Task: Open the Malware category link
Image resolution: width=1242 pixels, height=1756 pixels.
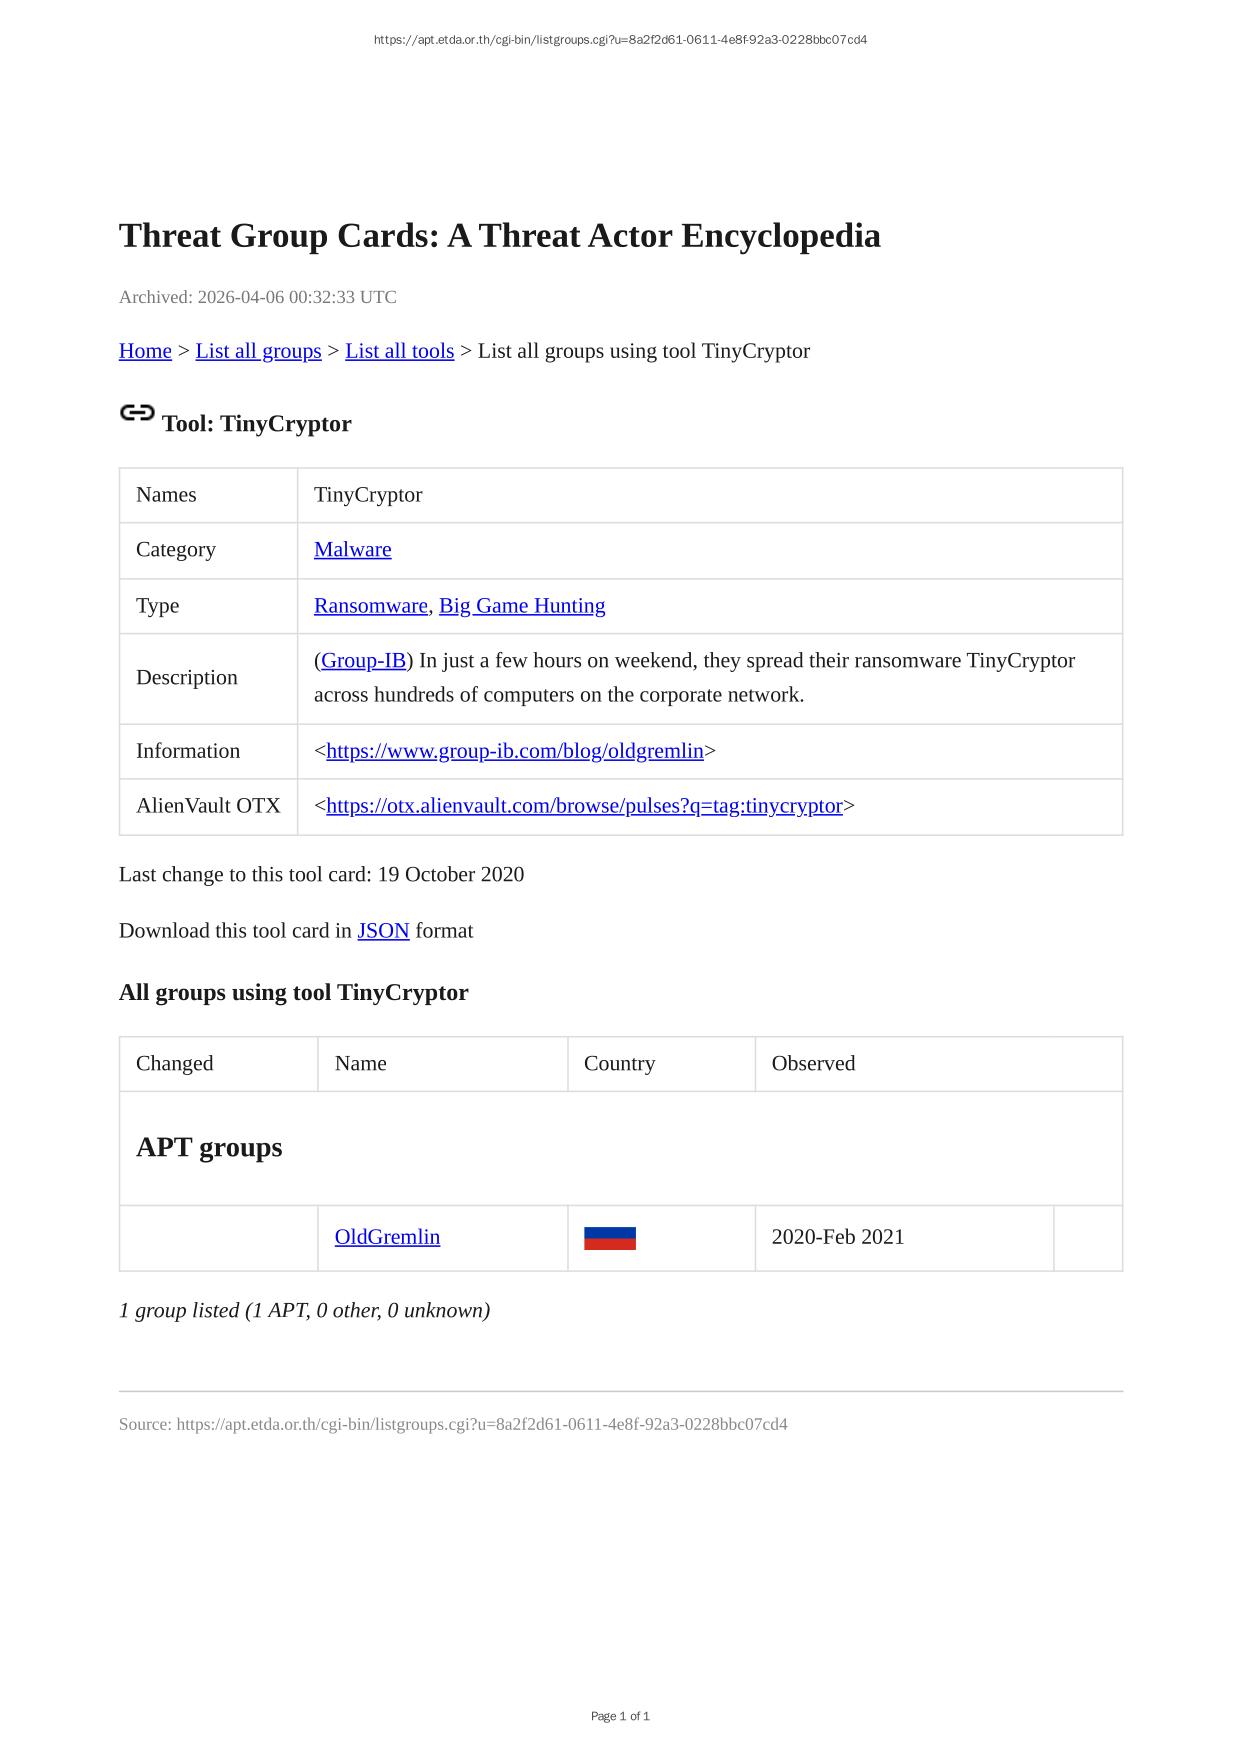Action: [352, 550]
